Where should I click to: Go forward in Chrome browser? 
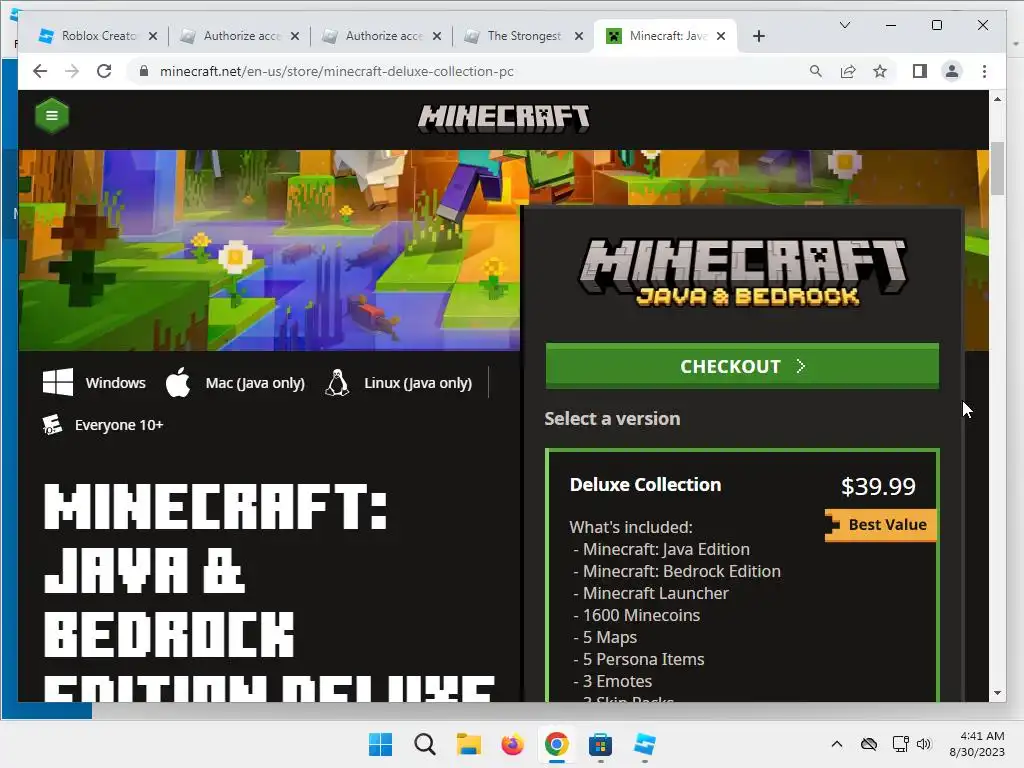[72, 71]
